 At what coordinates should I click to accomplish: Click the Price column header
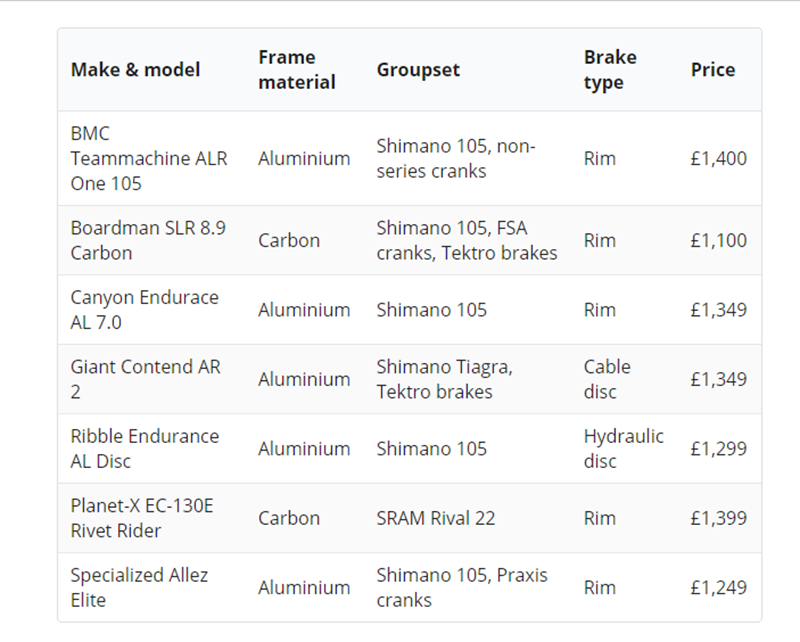click(x=712, y=70)
